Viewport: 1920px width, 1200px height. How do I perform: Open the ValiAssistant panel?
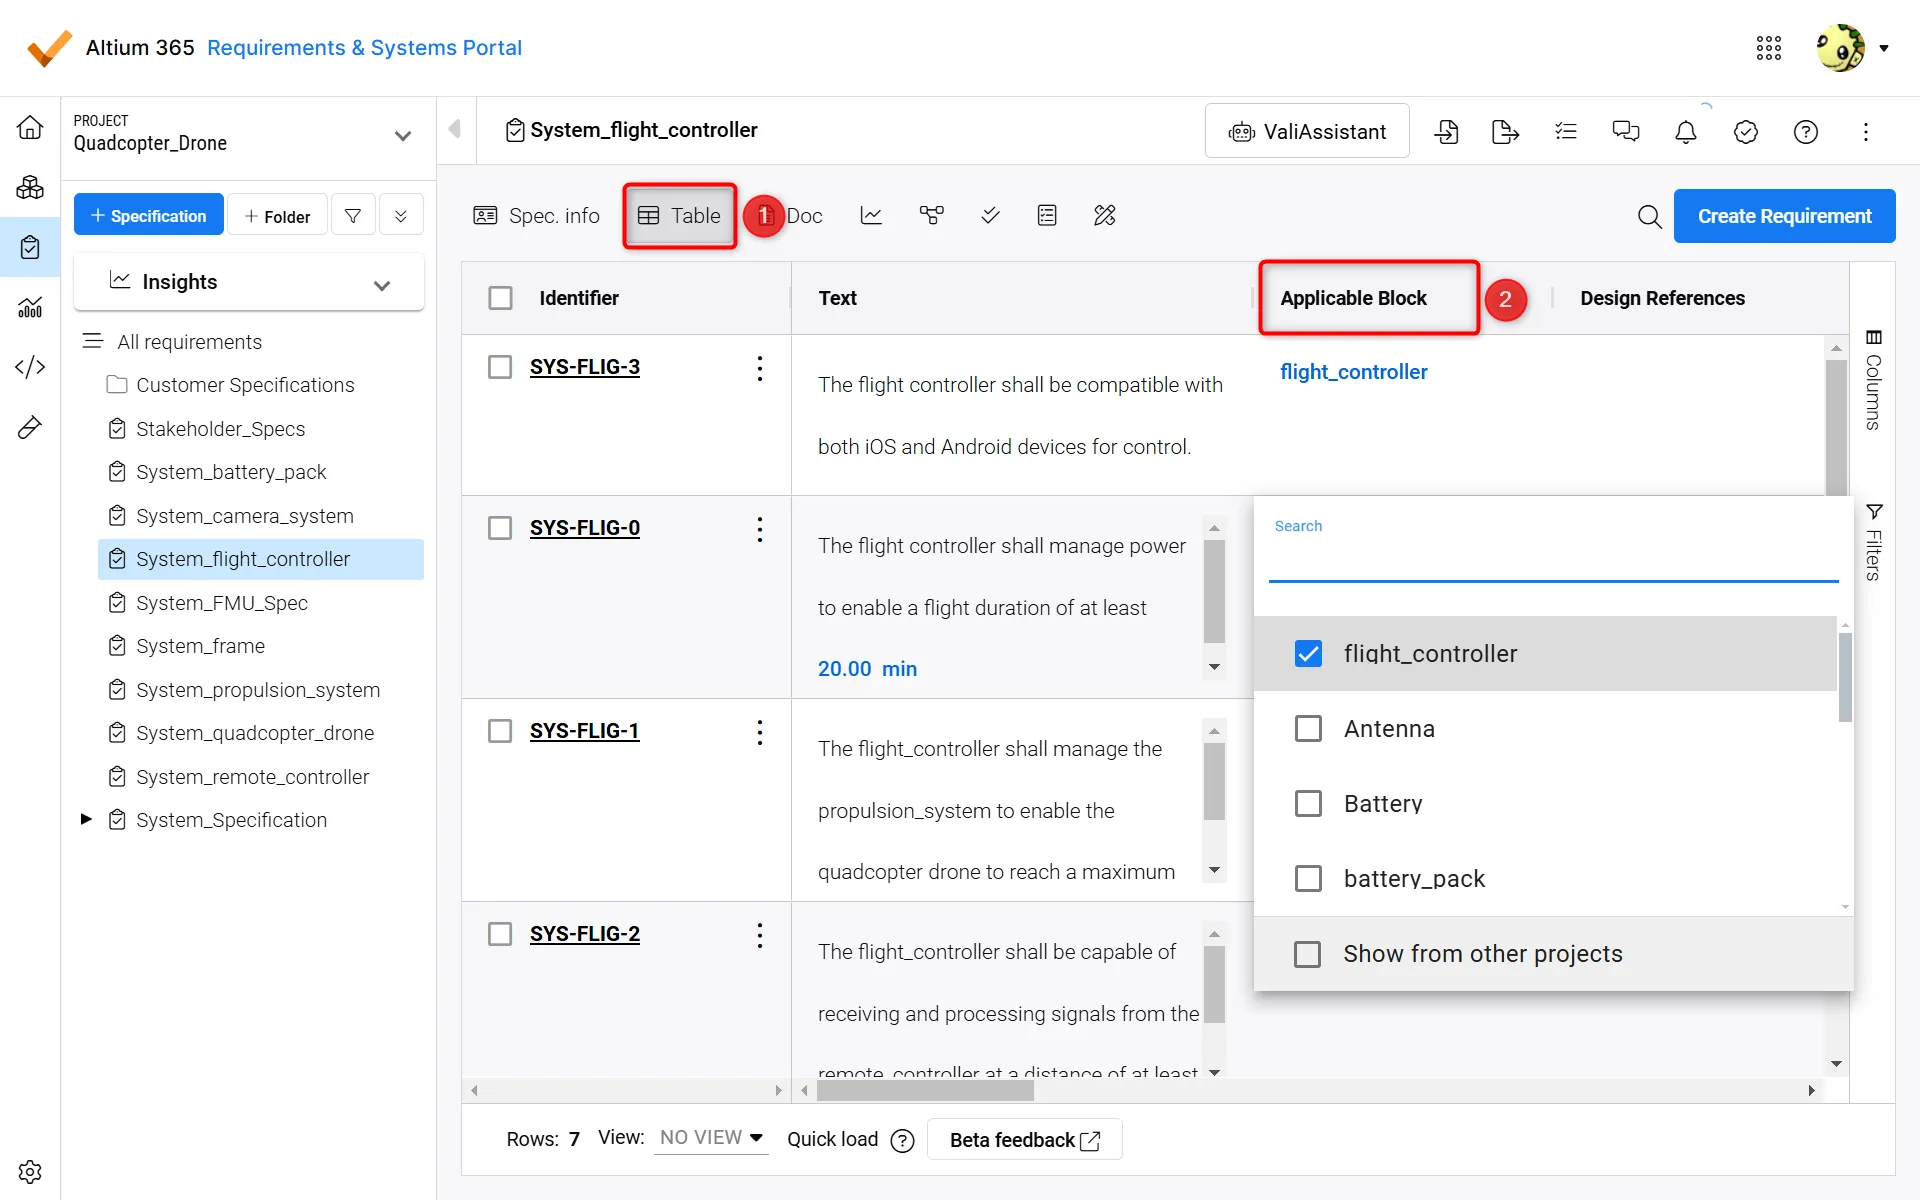click(1307, 131)
